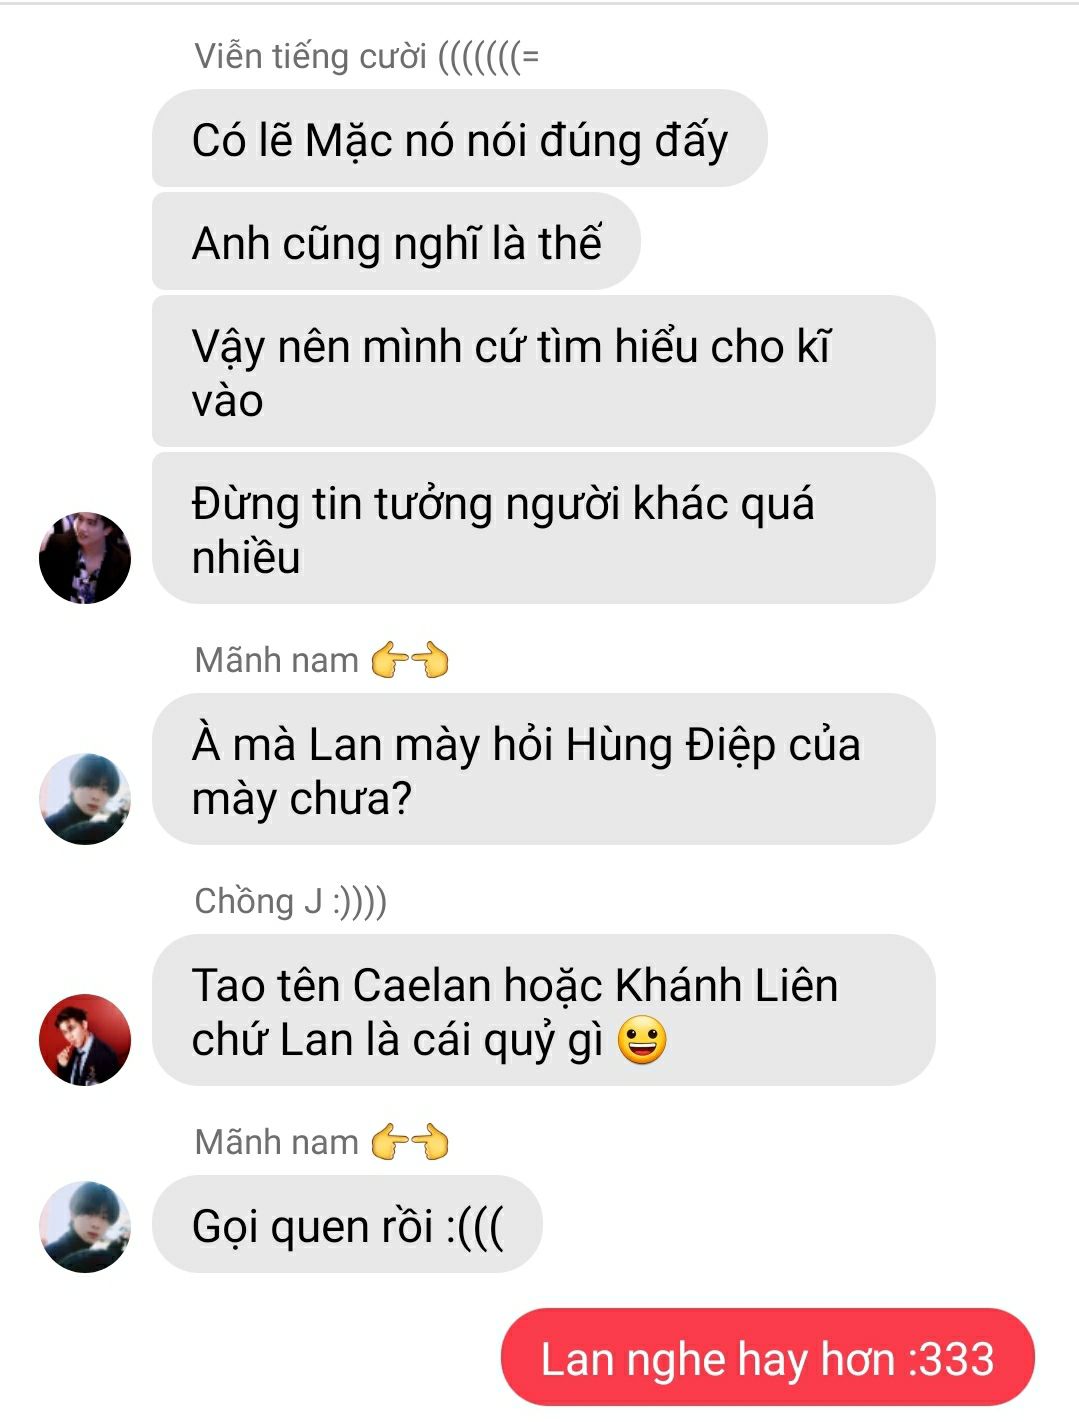Viewport: 1079px width, 1422px height.
Task: Tap pointing-fingers emoji by second 'Mãnh nam' name
Action: [x=410, y=1142]
